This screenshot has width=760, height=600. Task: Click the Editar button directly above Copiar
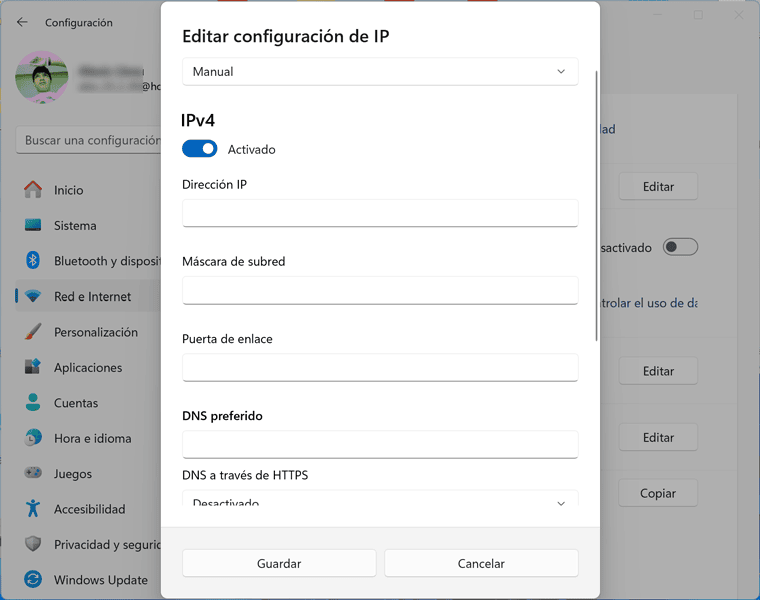point(658,437)
